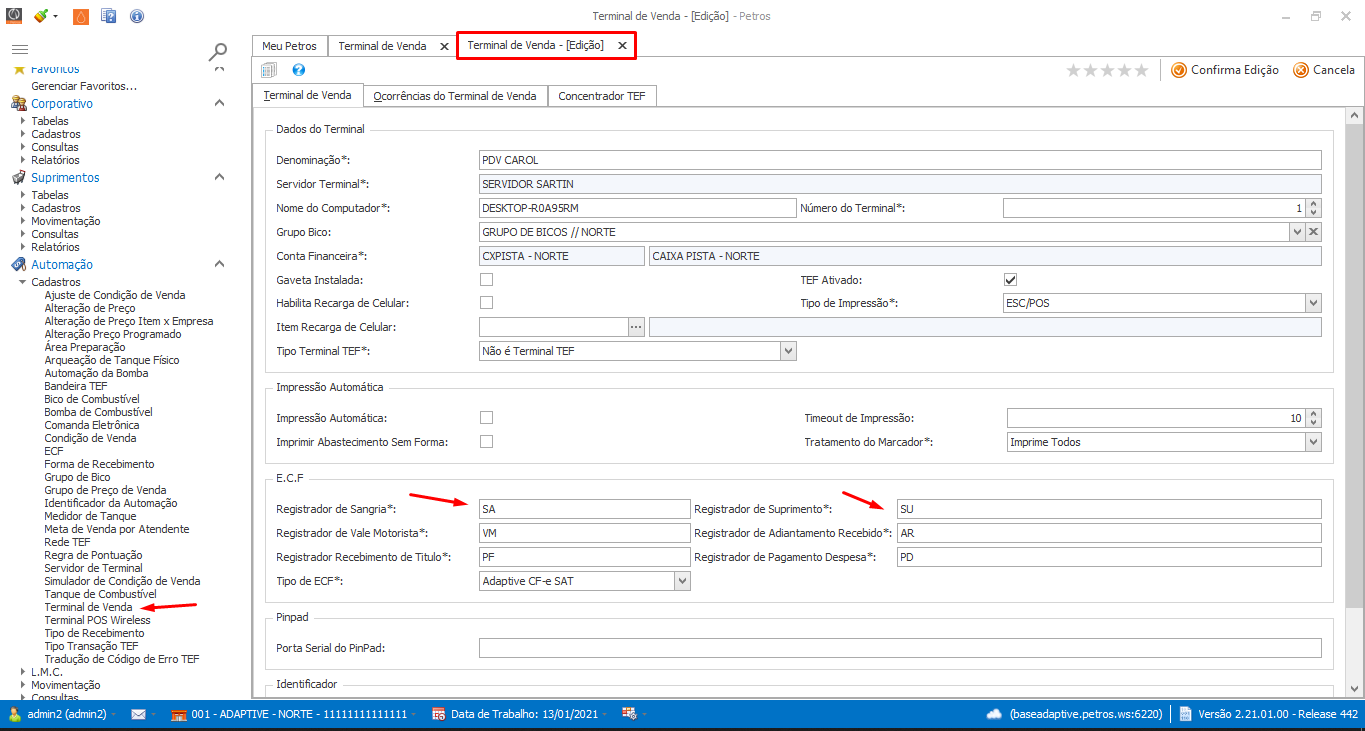
Task: Open Forma de Recebimento in sidebar
Action: pyautogui.click(x=99, y=464)
